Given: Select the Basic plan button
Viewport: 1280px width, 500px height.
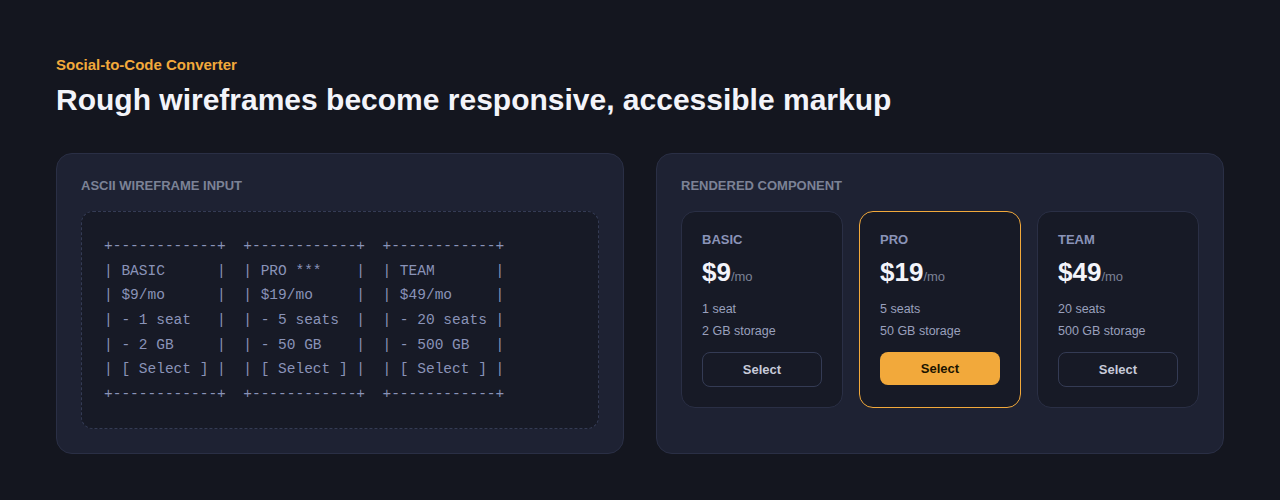Looking at the screenshot, I should [762, 369].
